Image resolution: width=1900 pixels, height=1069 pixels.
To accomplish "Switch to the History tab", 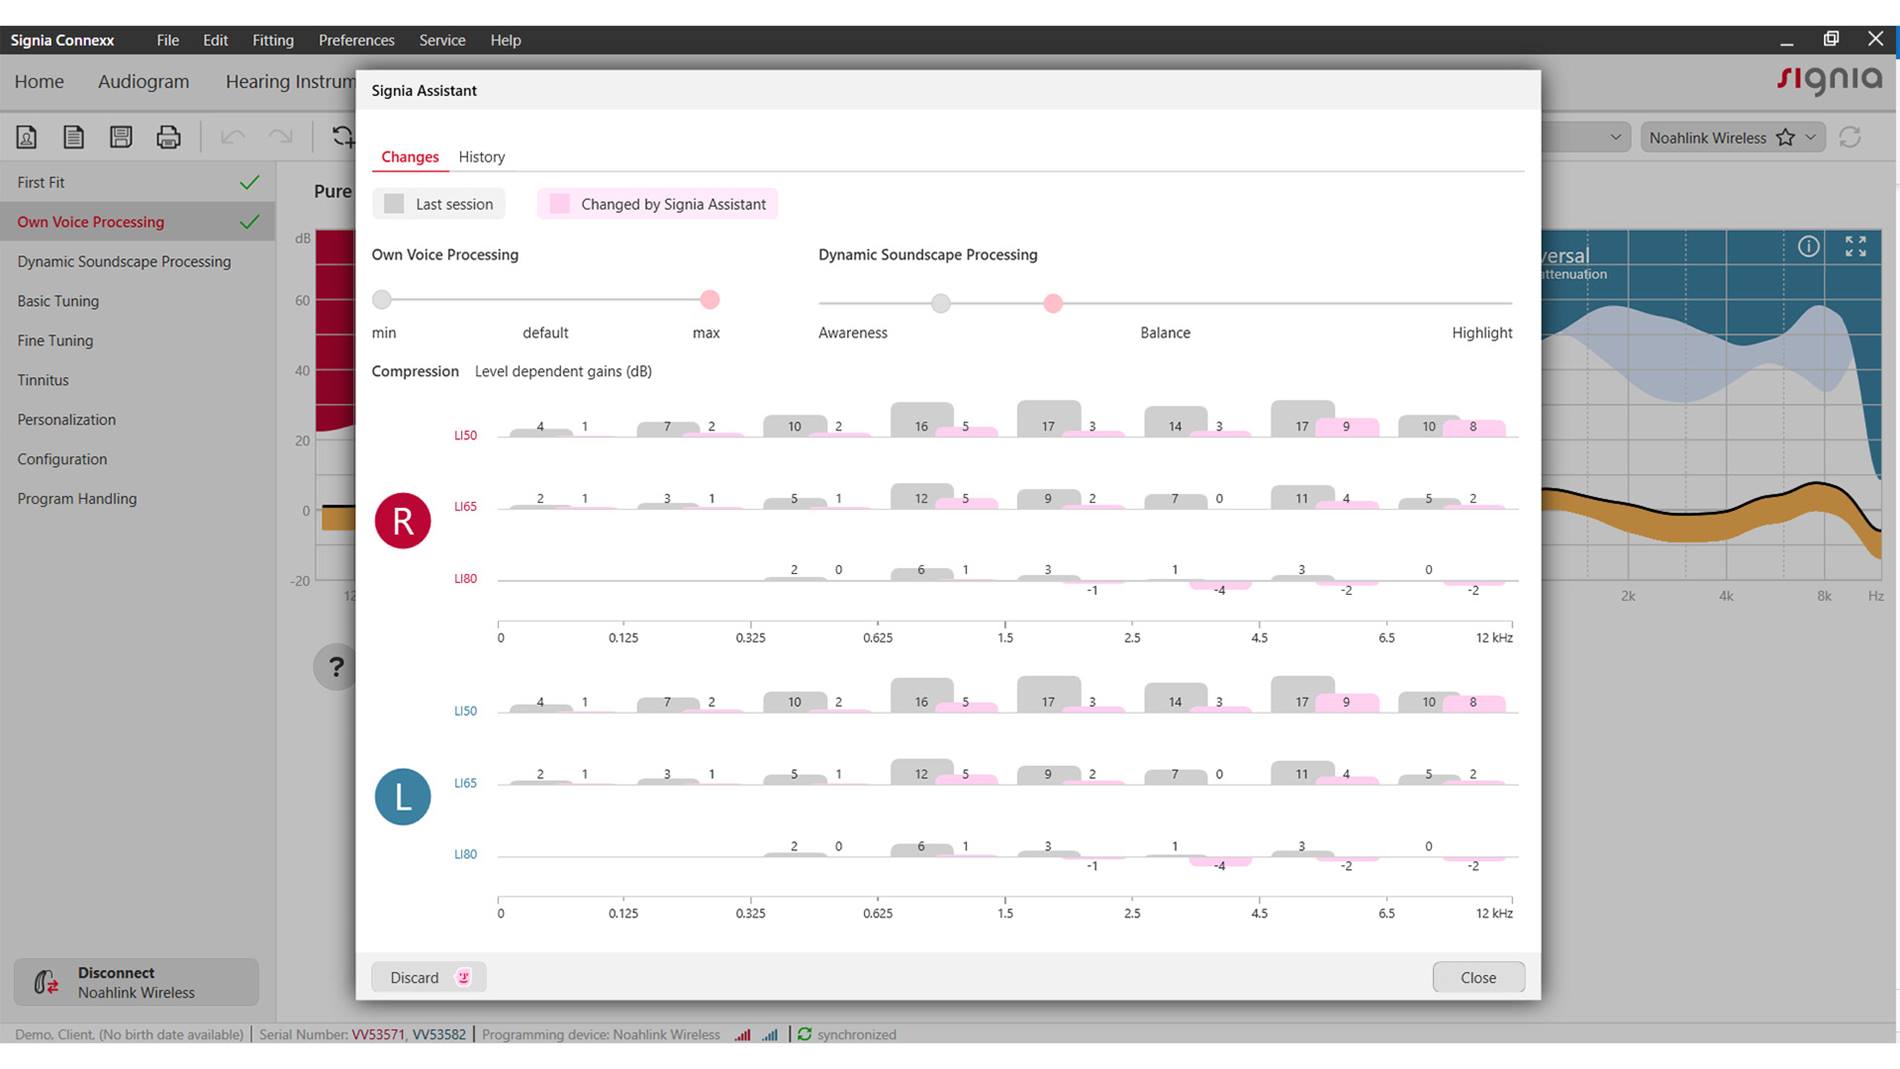I will (481, 157).
